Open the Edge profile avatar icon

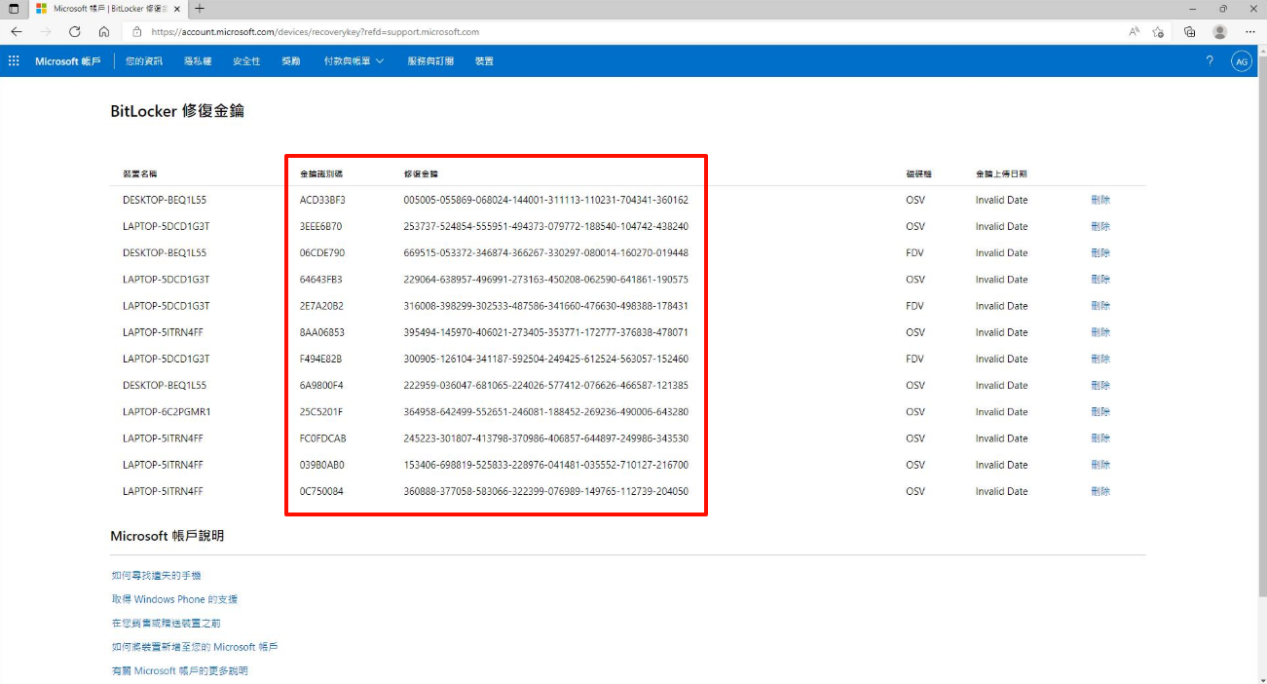click(x=1220, y=32)
